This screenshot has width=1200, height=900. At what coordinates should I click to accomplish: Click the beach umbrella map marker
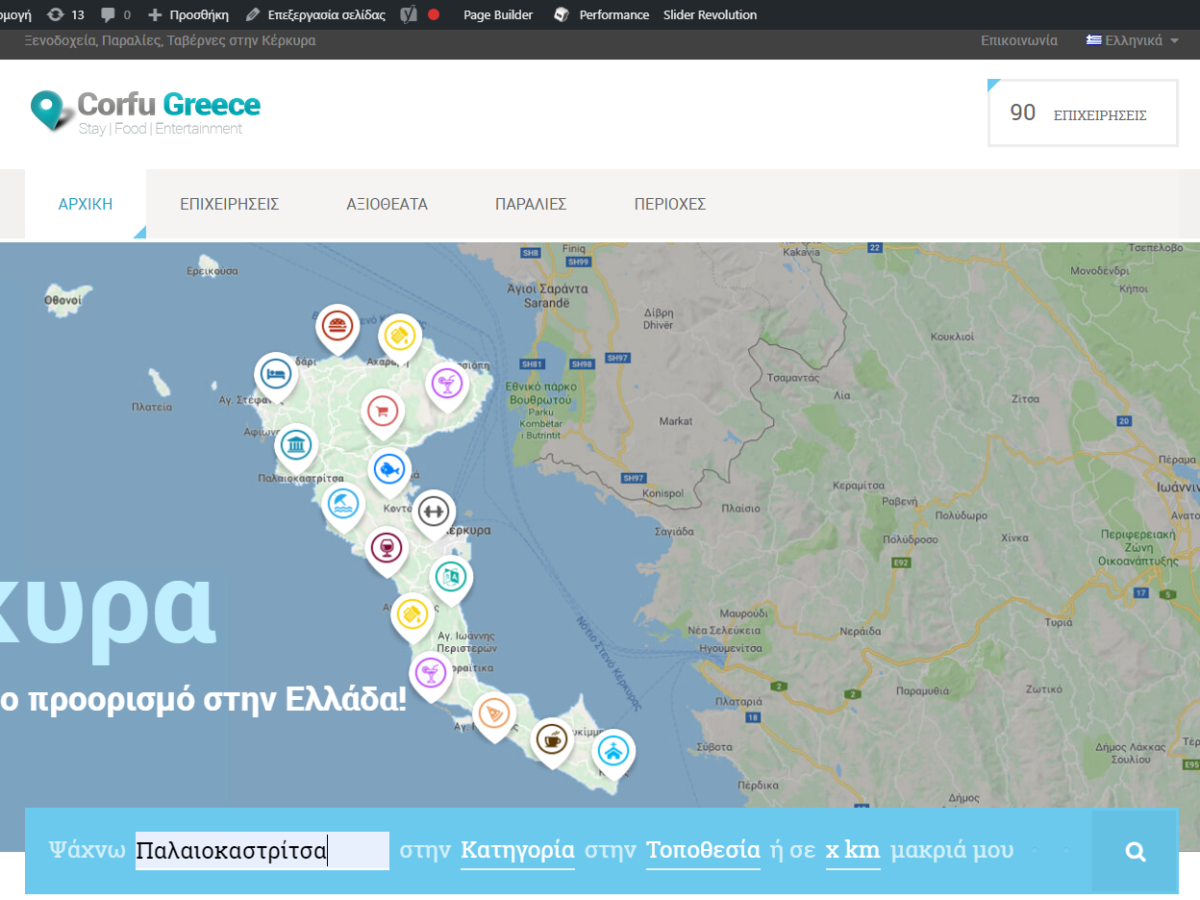click(x=342, y=503)
